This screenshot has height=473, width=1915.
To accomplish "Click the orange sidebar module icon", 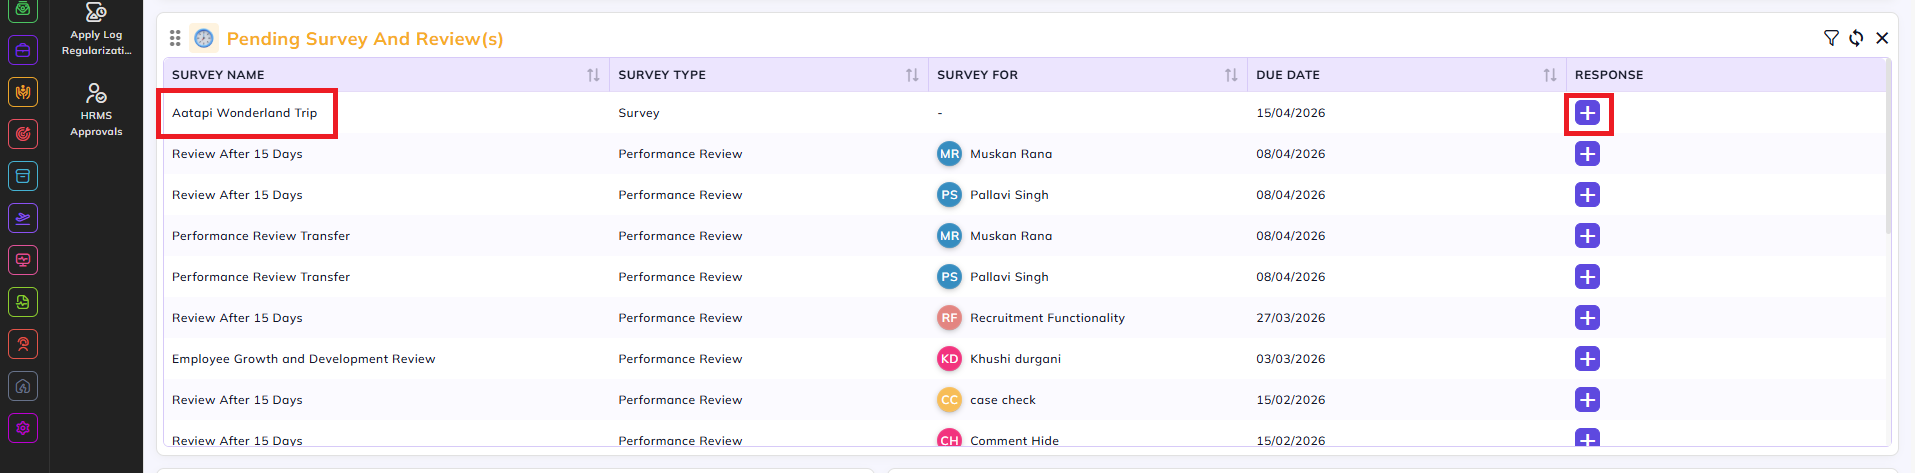I will [23, 92].
